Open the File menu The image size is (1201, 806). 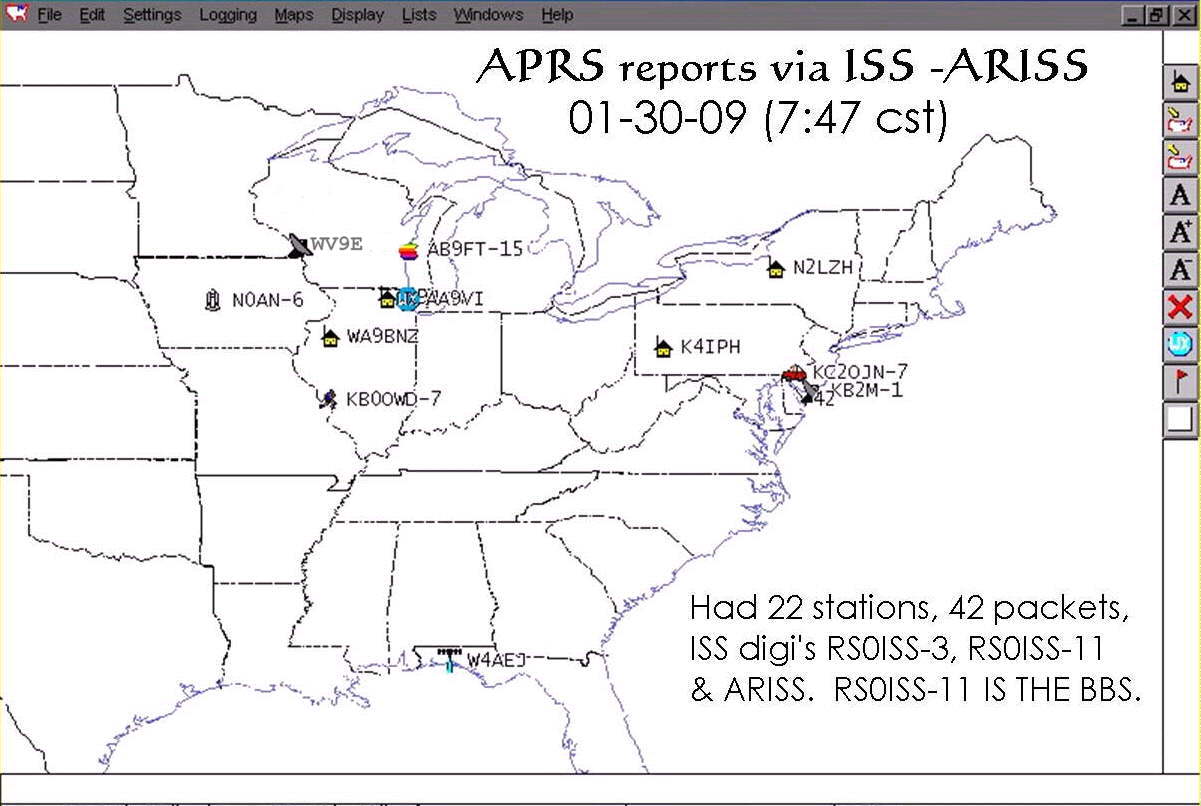coord(50,15)
